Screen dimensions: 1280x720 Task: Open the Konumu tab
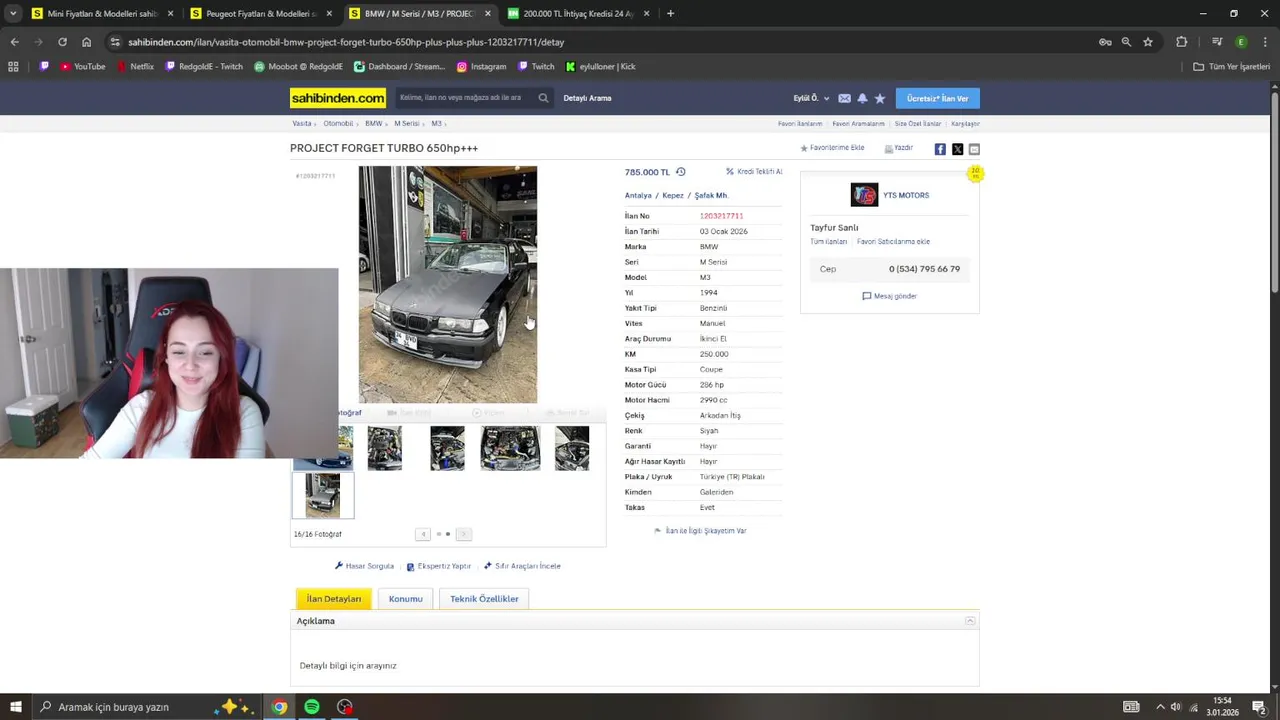pyautogui.click(x=405, y=599)
